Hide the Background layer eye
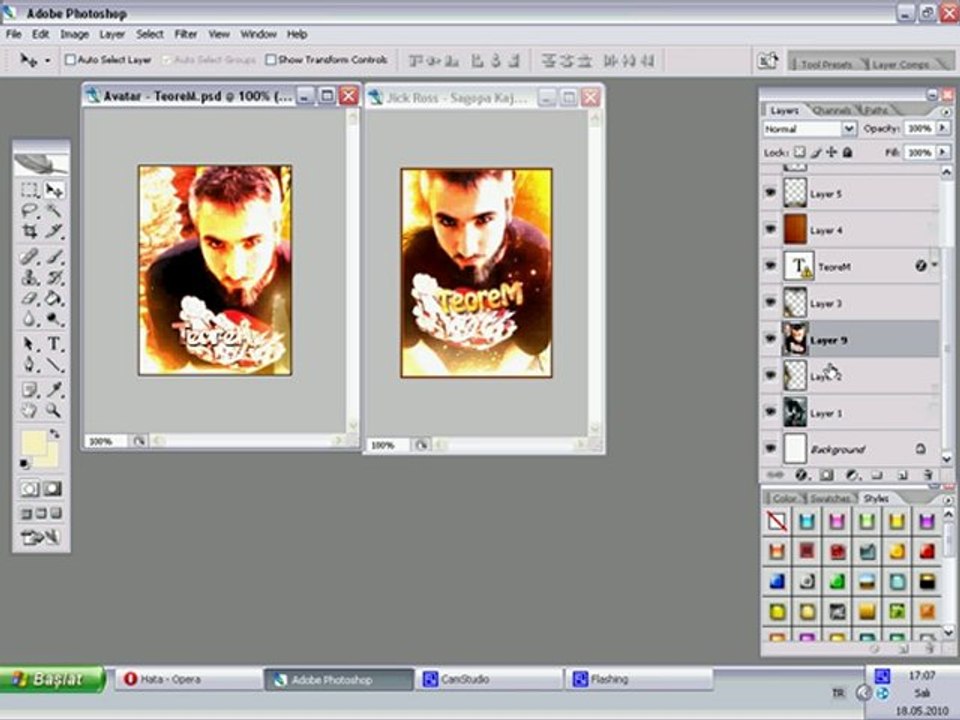This screenshot has width=960, height=720. 770,448
